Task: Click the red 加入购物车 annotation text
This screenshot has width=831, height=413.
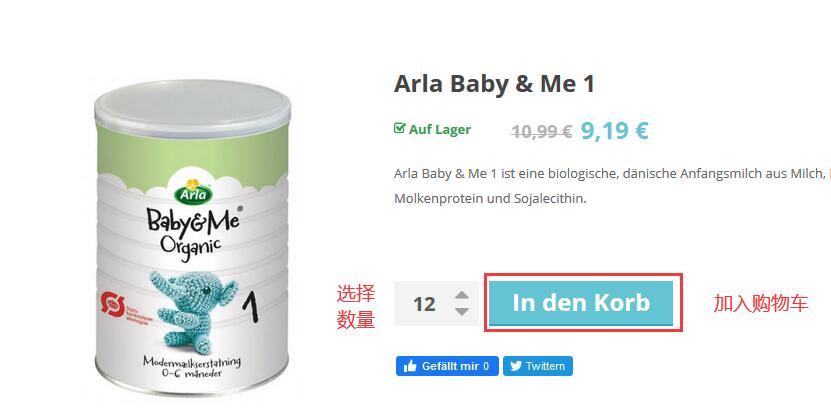Action: coord(761,303)
